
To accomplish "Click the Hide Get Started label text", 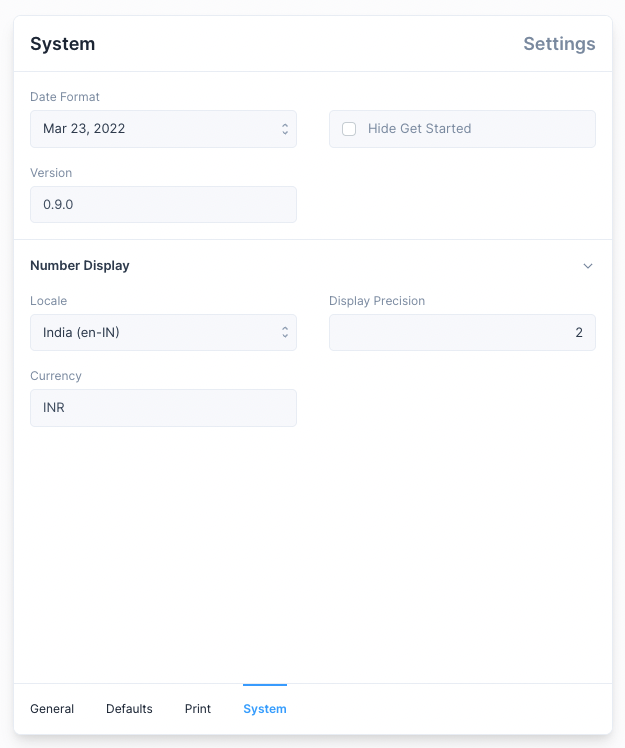I will (419, 129).
